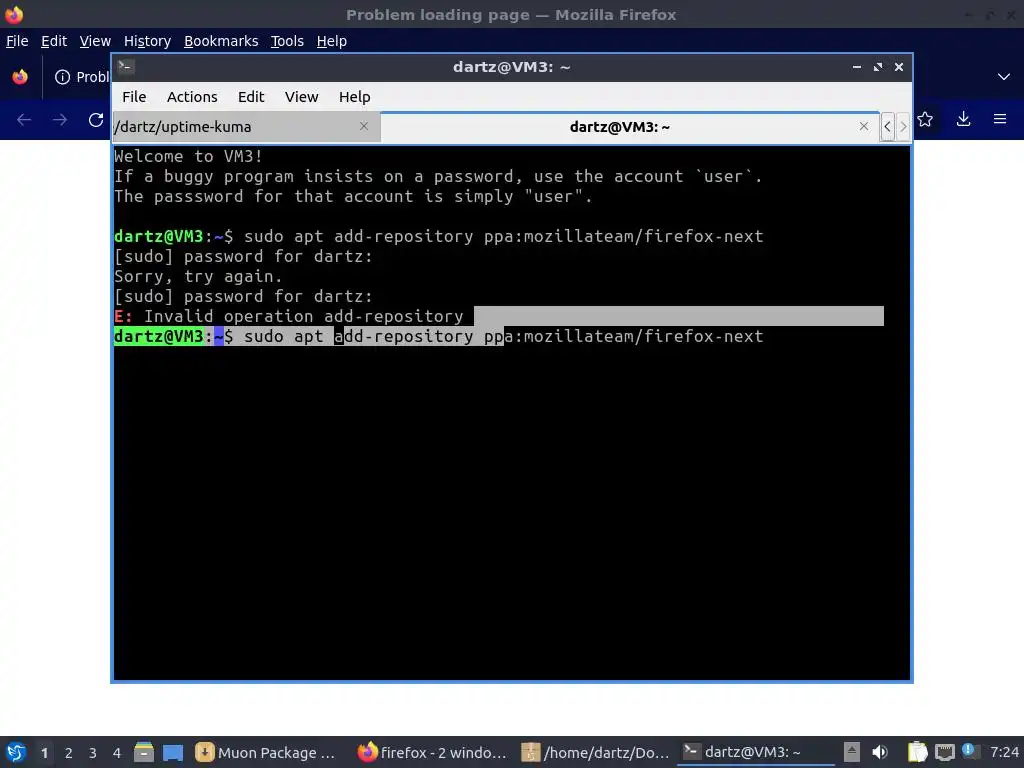1024x768 pixels.
Task: Click the dartz@VM3: ~ taskbar entry
Action: [x=756, y=753]
